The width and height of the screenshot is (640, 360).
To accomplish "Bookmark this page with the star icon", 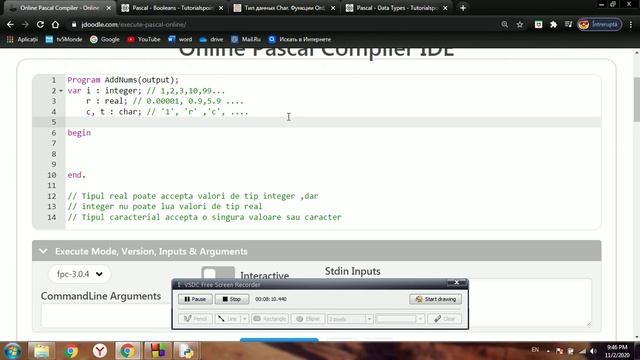I will point(520,24).
